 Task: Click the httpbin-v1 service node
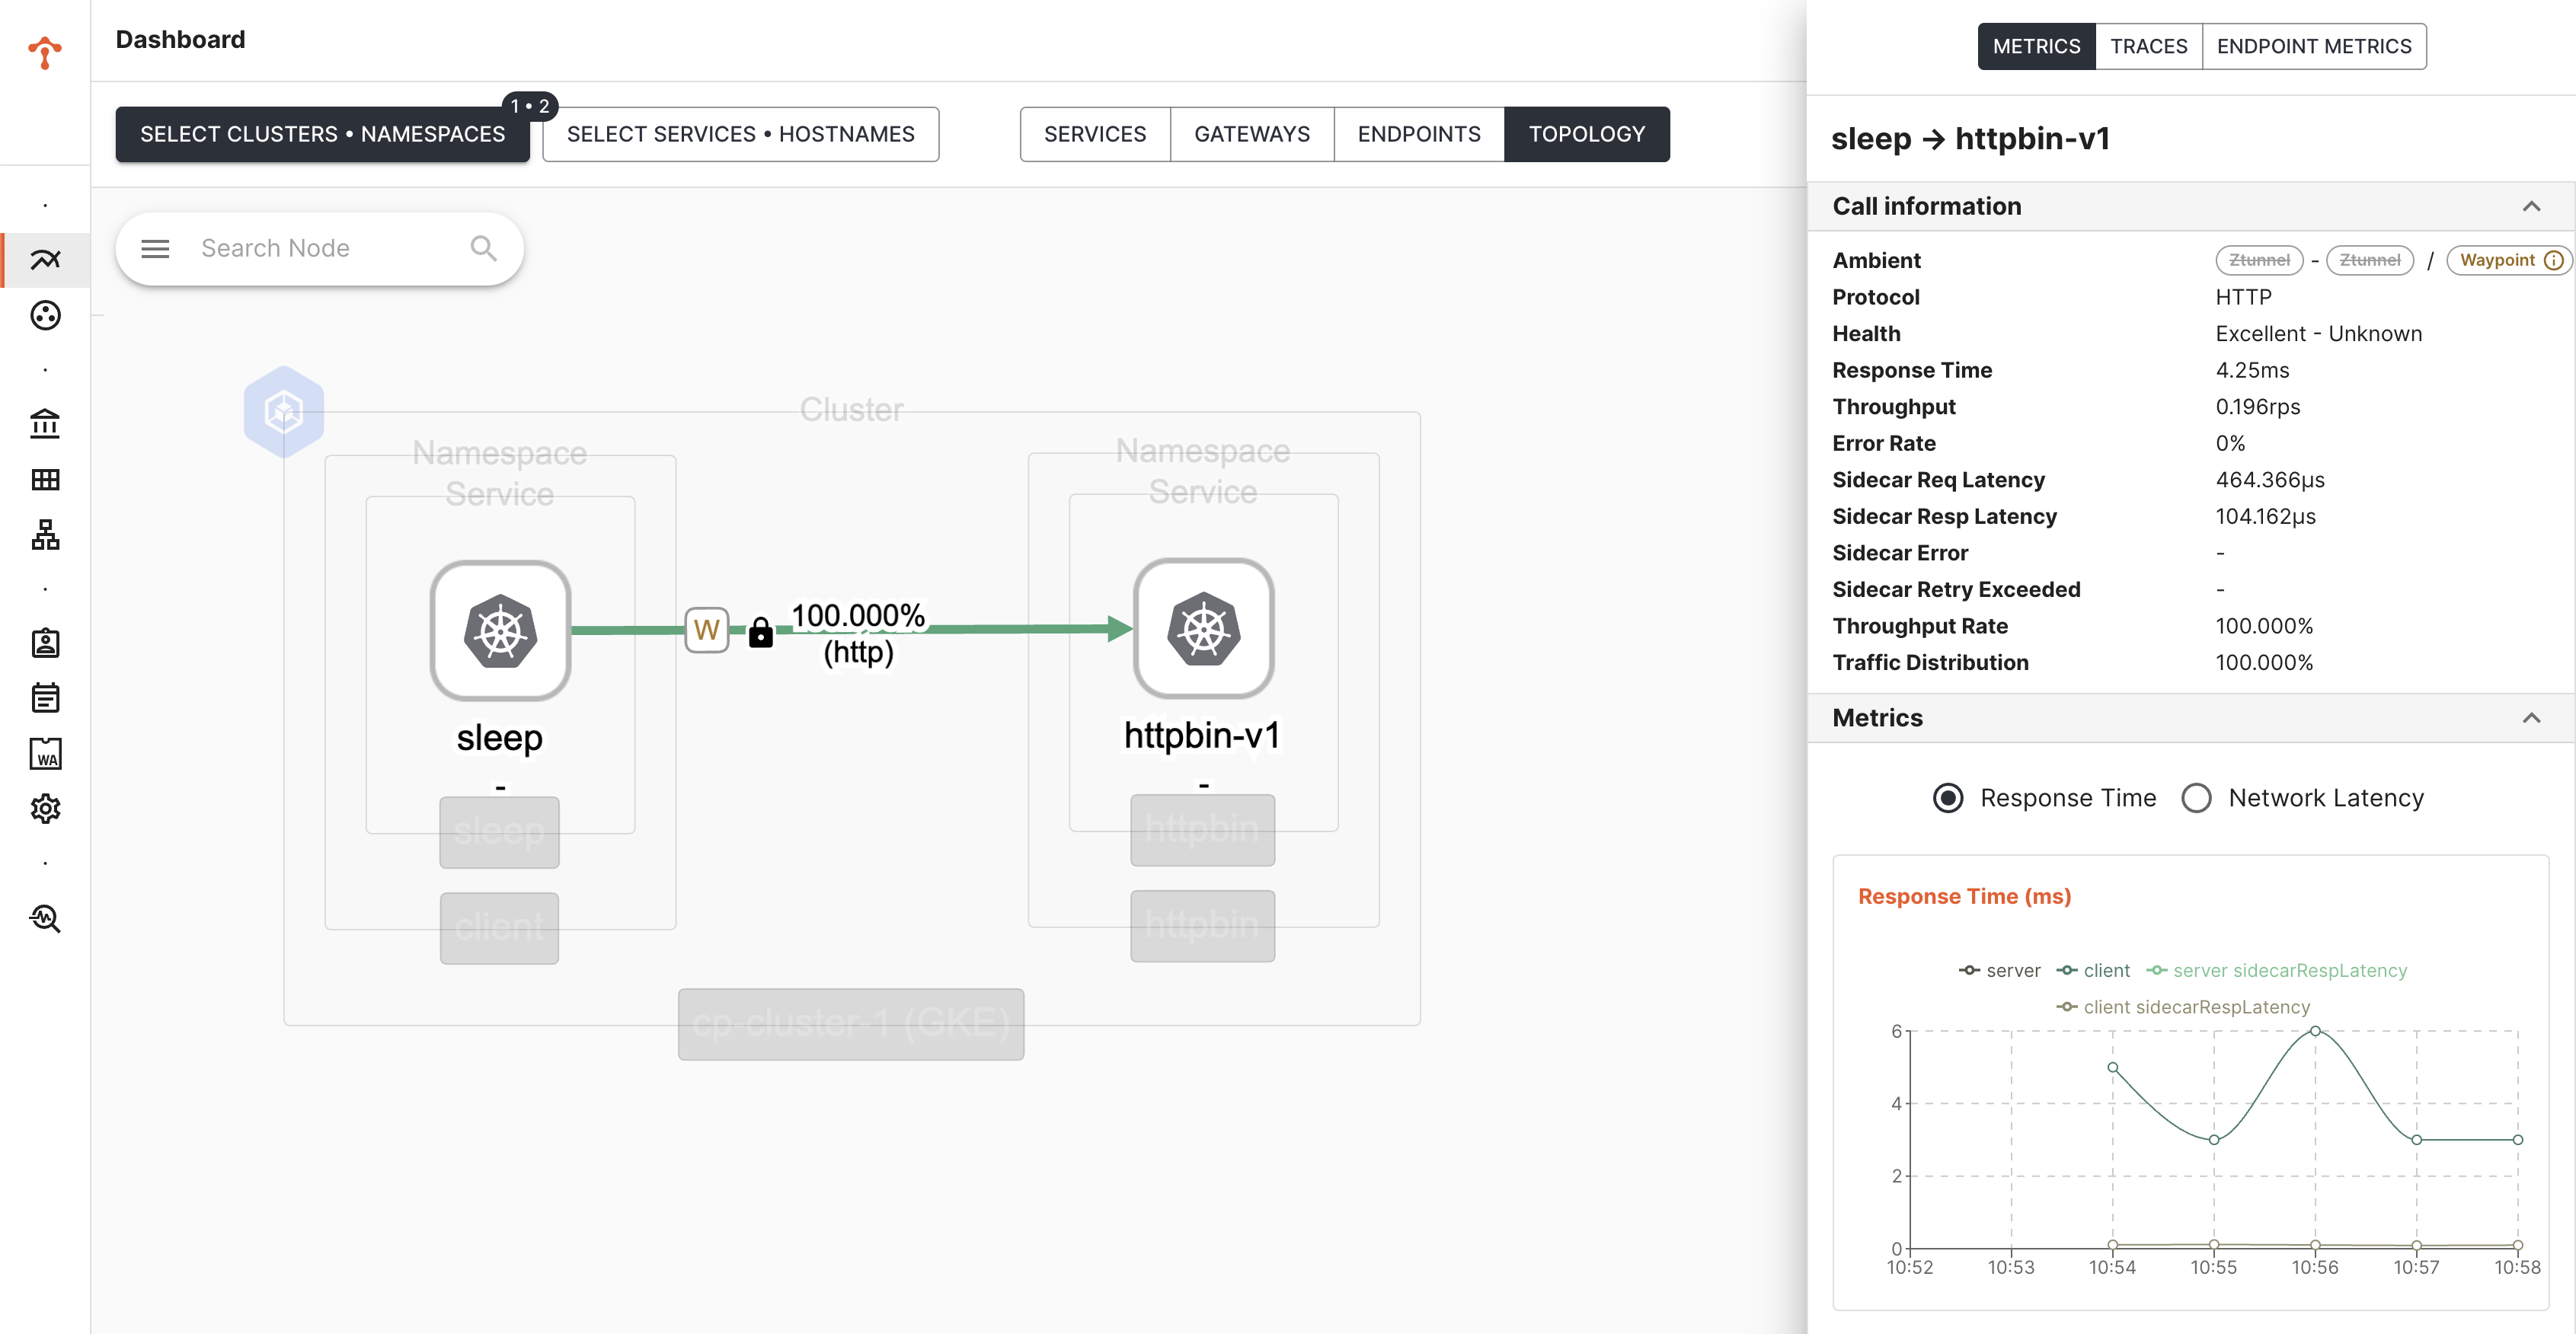(1203, 628)
